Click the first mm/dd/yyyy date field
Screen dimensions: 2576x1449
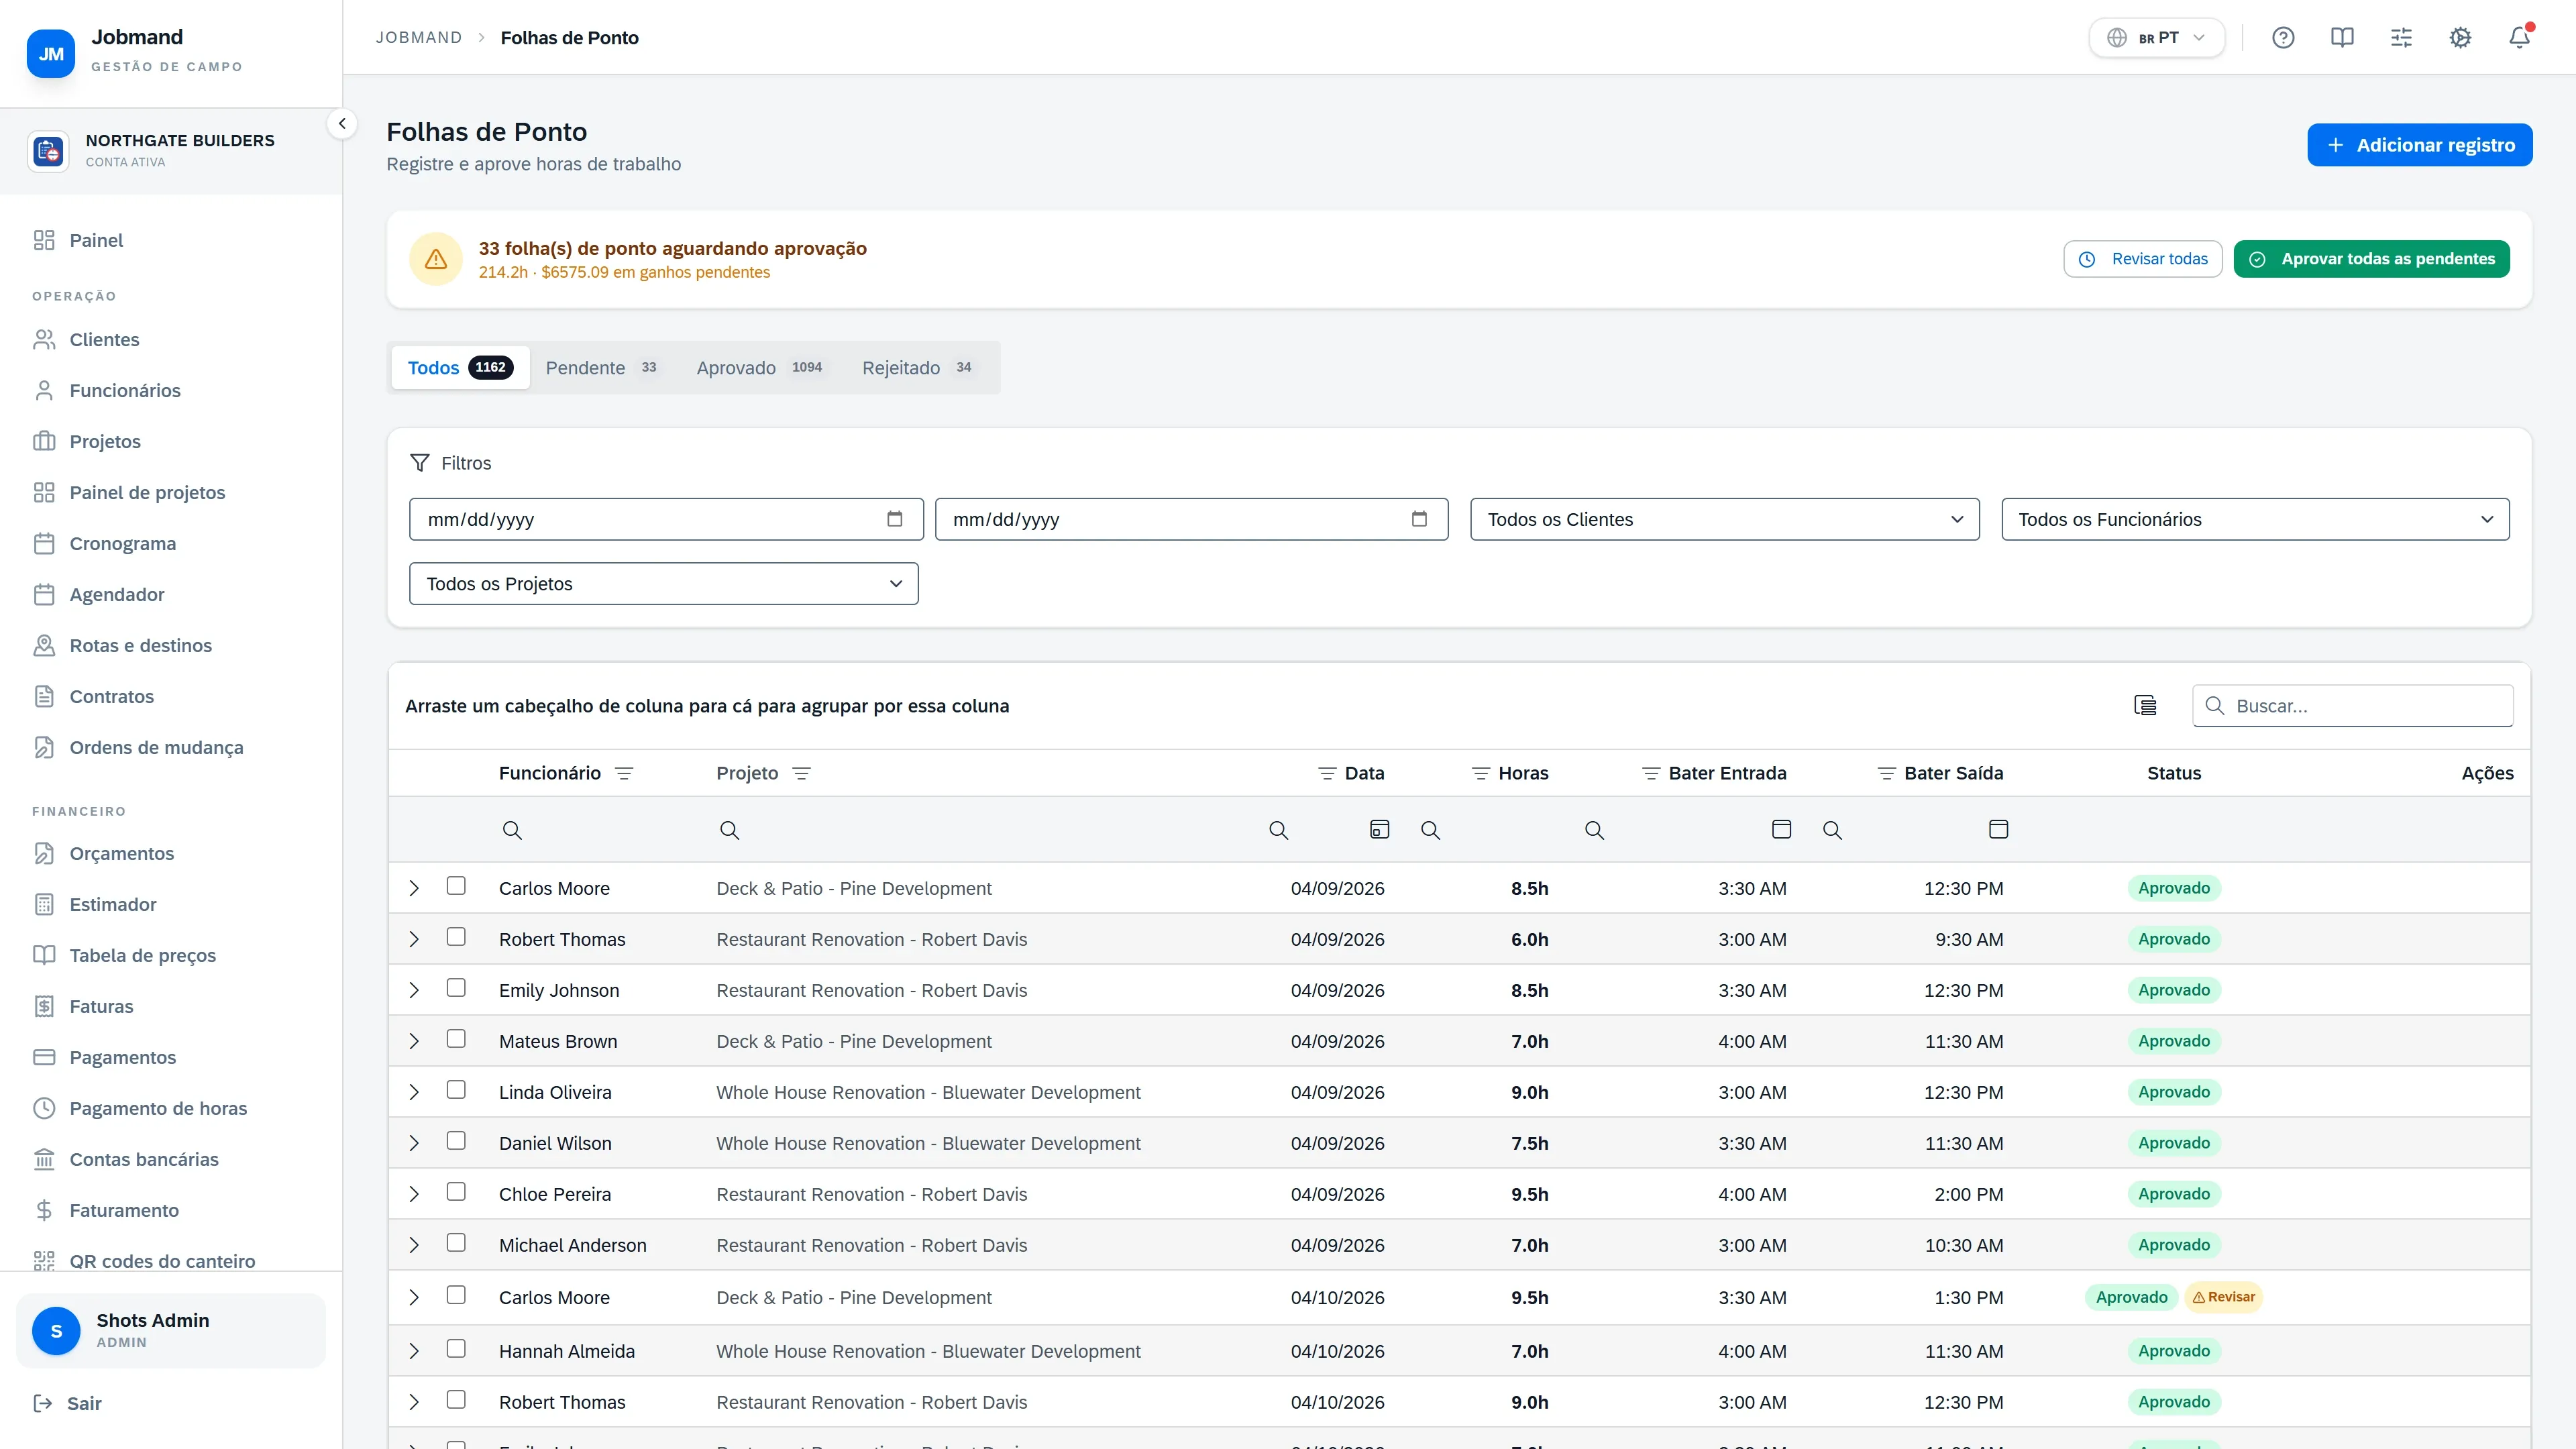(666, 519)
